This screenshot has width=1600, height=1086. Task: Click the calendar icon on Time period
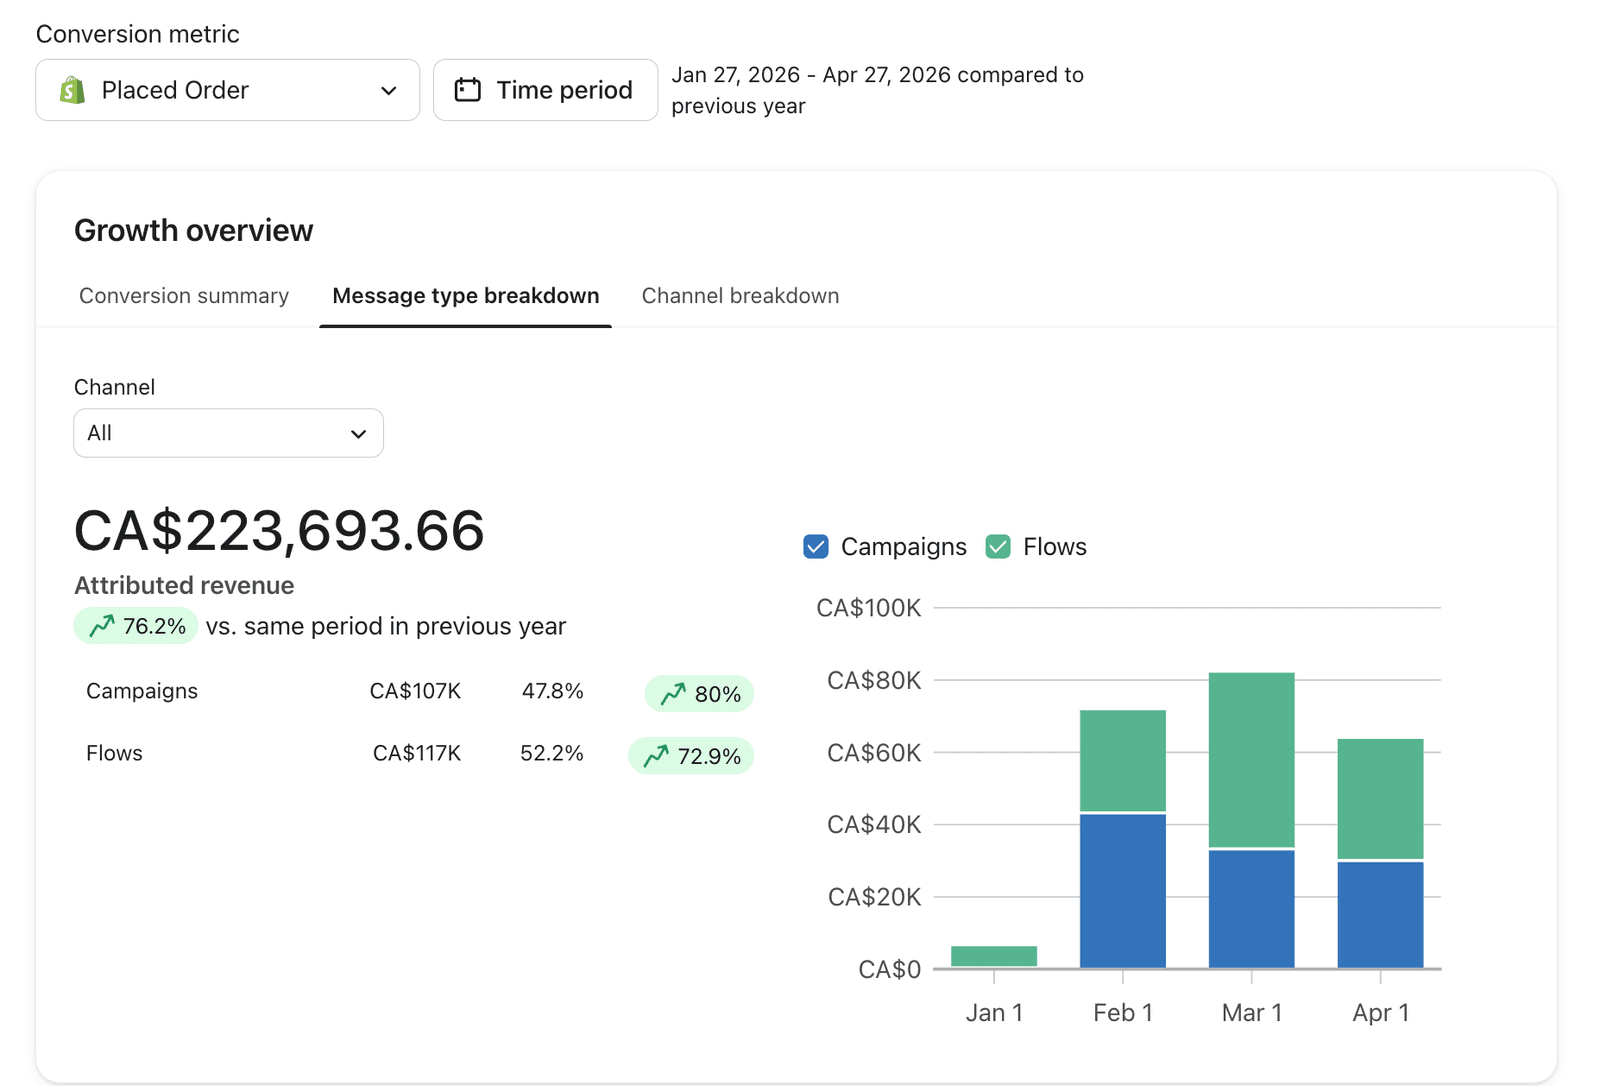pyautogui.click(x=468, y=90)
